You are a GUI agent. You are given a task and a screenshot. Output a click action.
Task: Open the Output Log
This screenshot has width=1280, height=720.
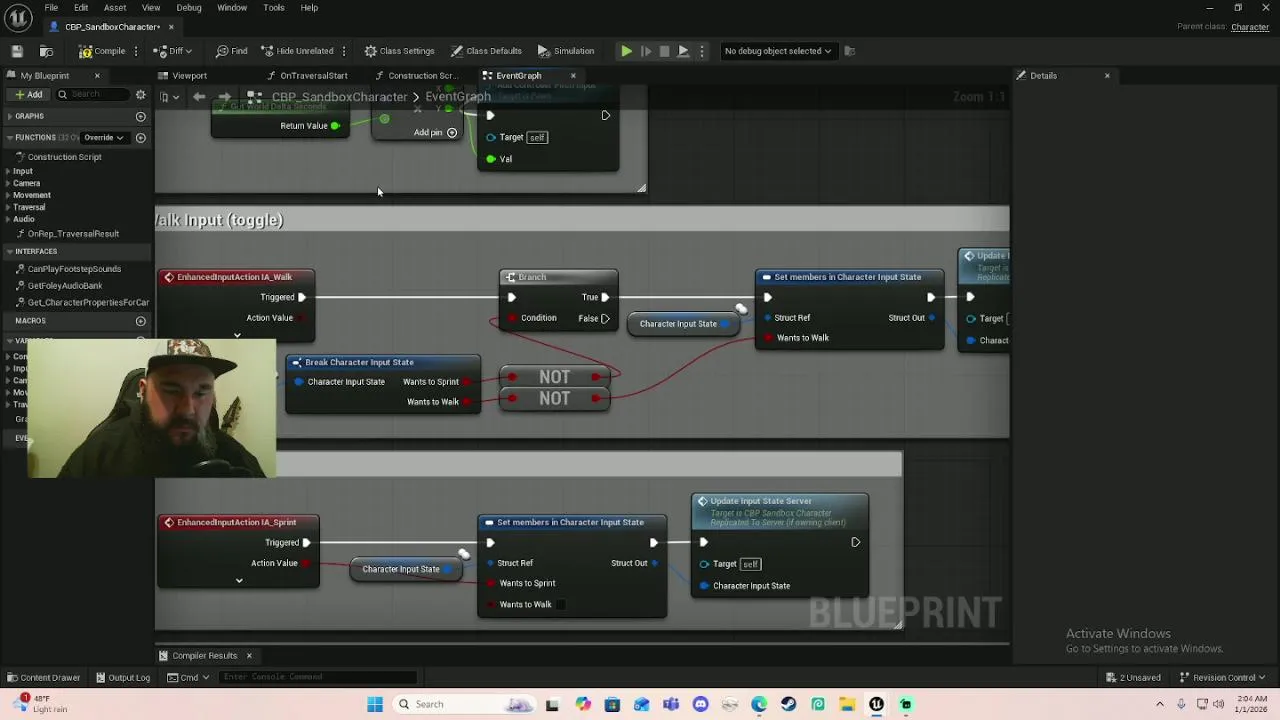pyautogui.click(x=123, y=678)
